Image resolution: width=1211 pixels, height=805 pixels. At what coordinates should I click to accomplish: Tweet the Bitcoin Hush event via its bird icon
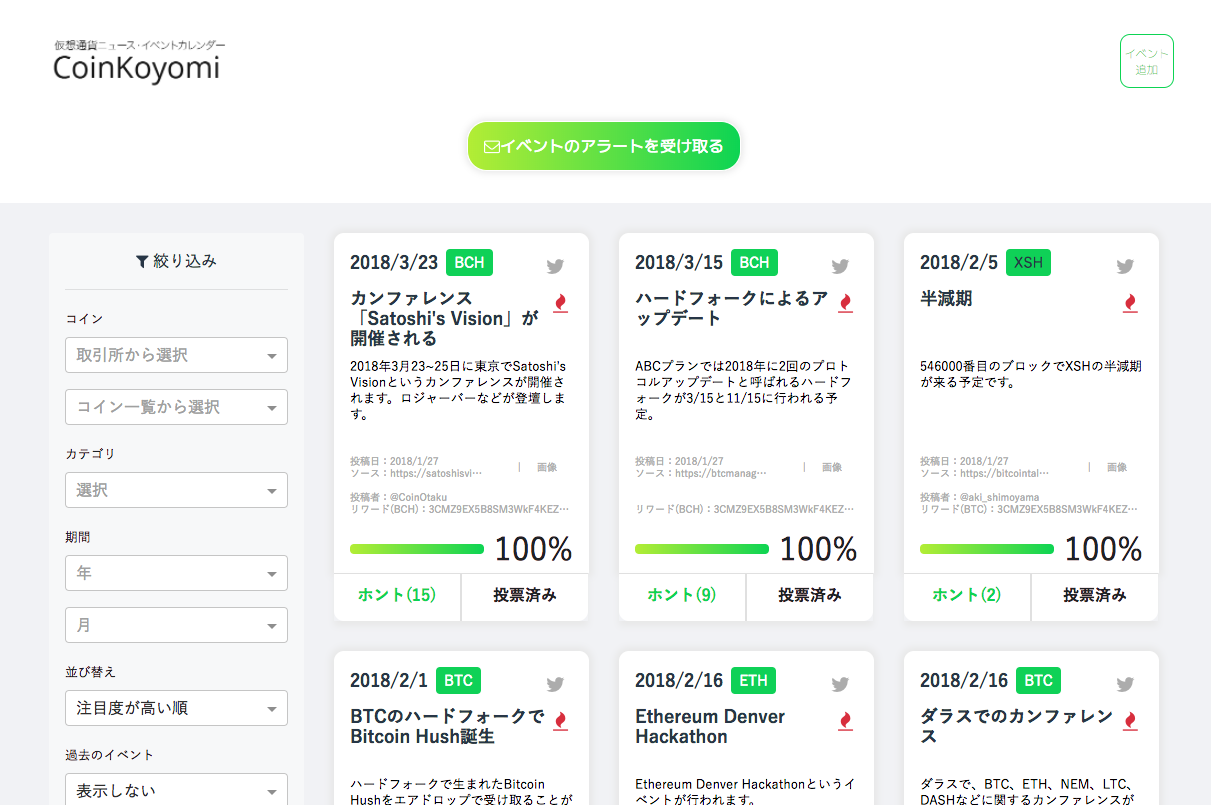555,684
